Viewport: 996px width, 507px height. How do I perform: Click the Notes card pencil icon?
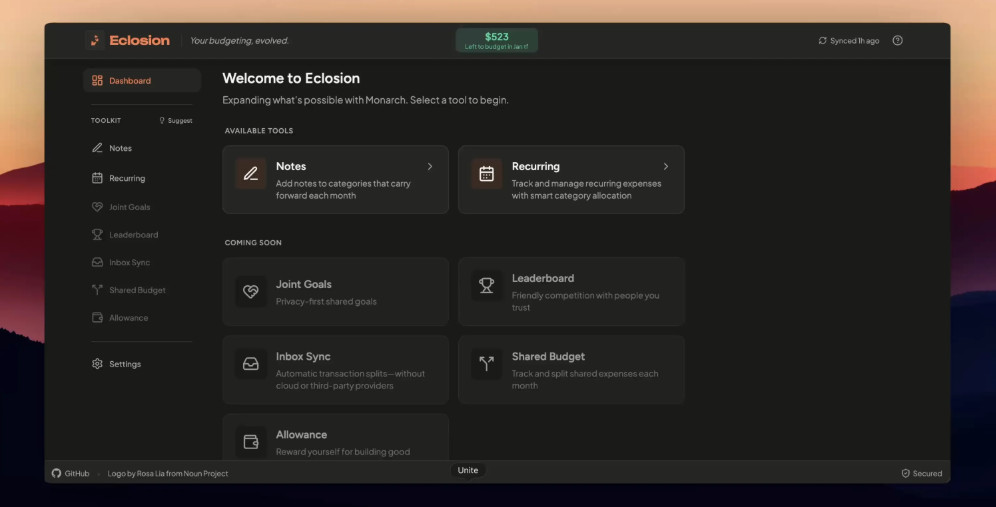click(251, 173)
